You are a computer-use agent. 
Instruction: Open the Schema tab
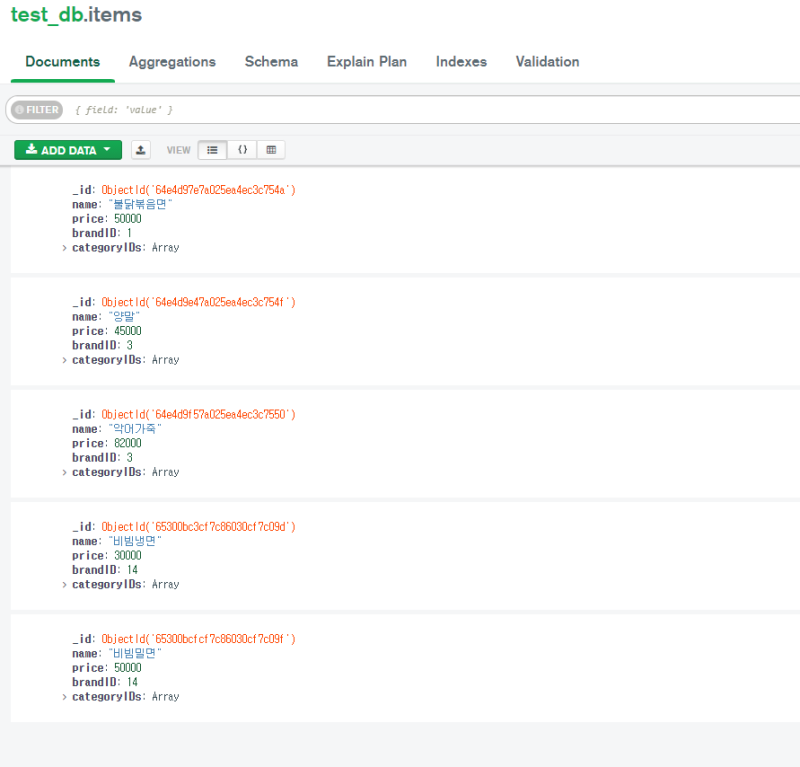[x=271, y=62]
